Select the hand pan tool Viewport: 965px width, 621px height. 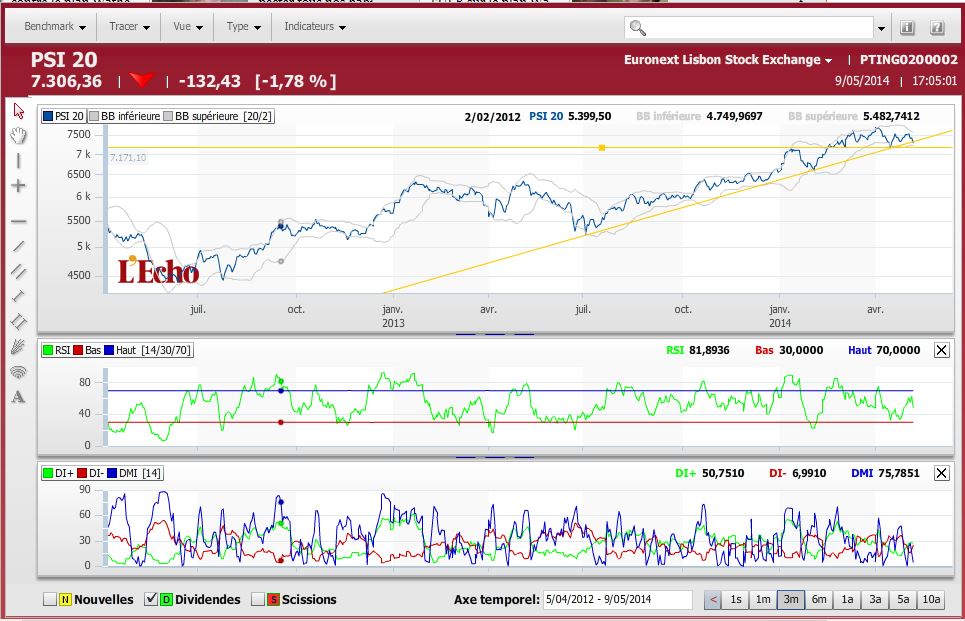(x=19, y=135)
